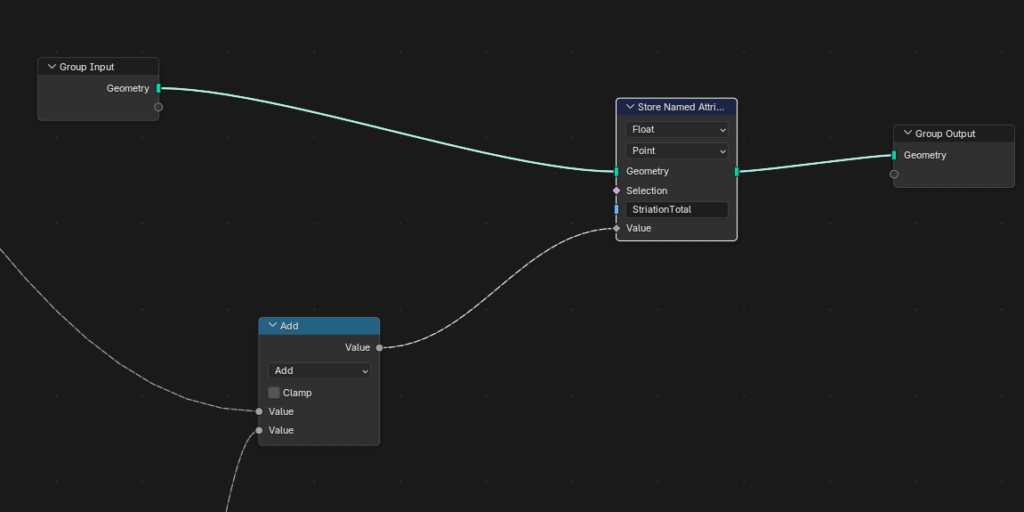Collapse the Group Output node
1024x512 pixels.
(x=908, y=133)
